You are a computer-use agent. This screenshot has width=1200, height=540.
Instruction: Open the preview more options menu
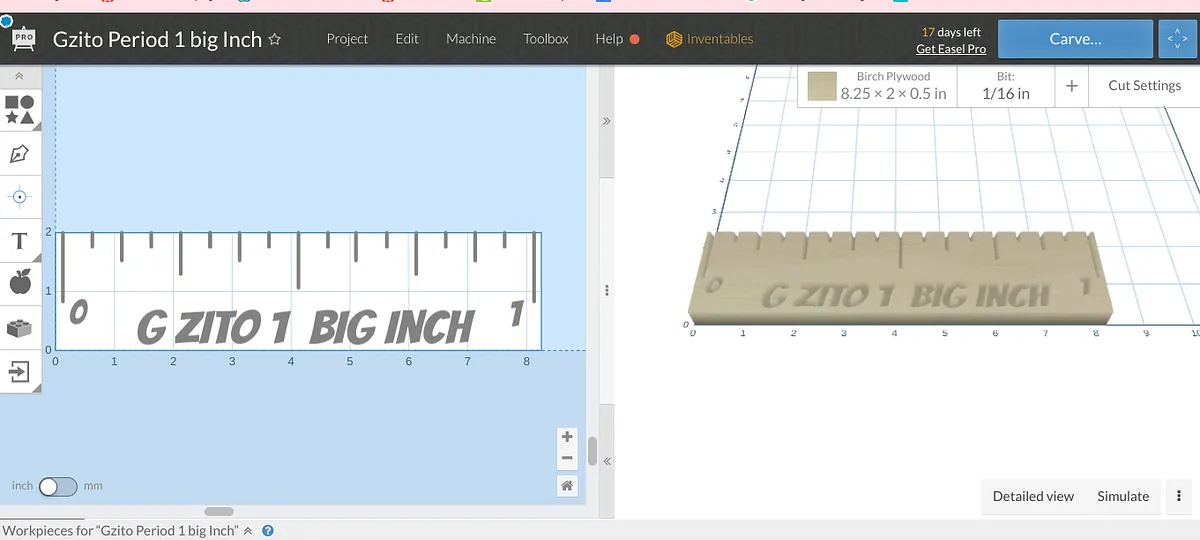(x=1179, y=496)
